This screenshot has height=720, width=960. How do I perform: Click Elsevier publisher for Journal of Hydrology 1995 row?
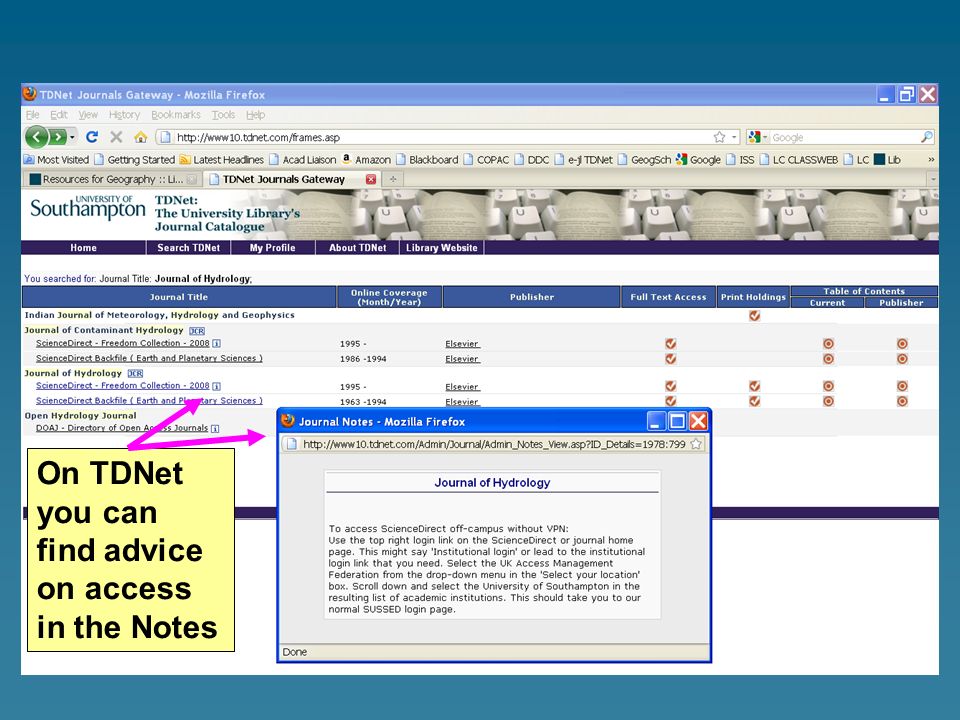click(462, 387)
